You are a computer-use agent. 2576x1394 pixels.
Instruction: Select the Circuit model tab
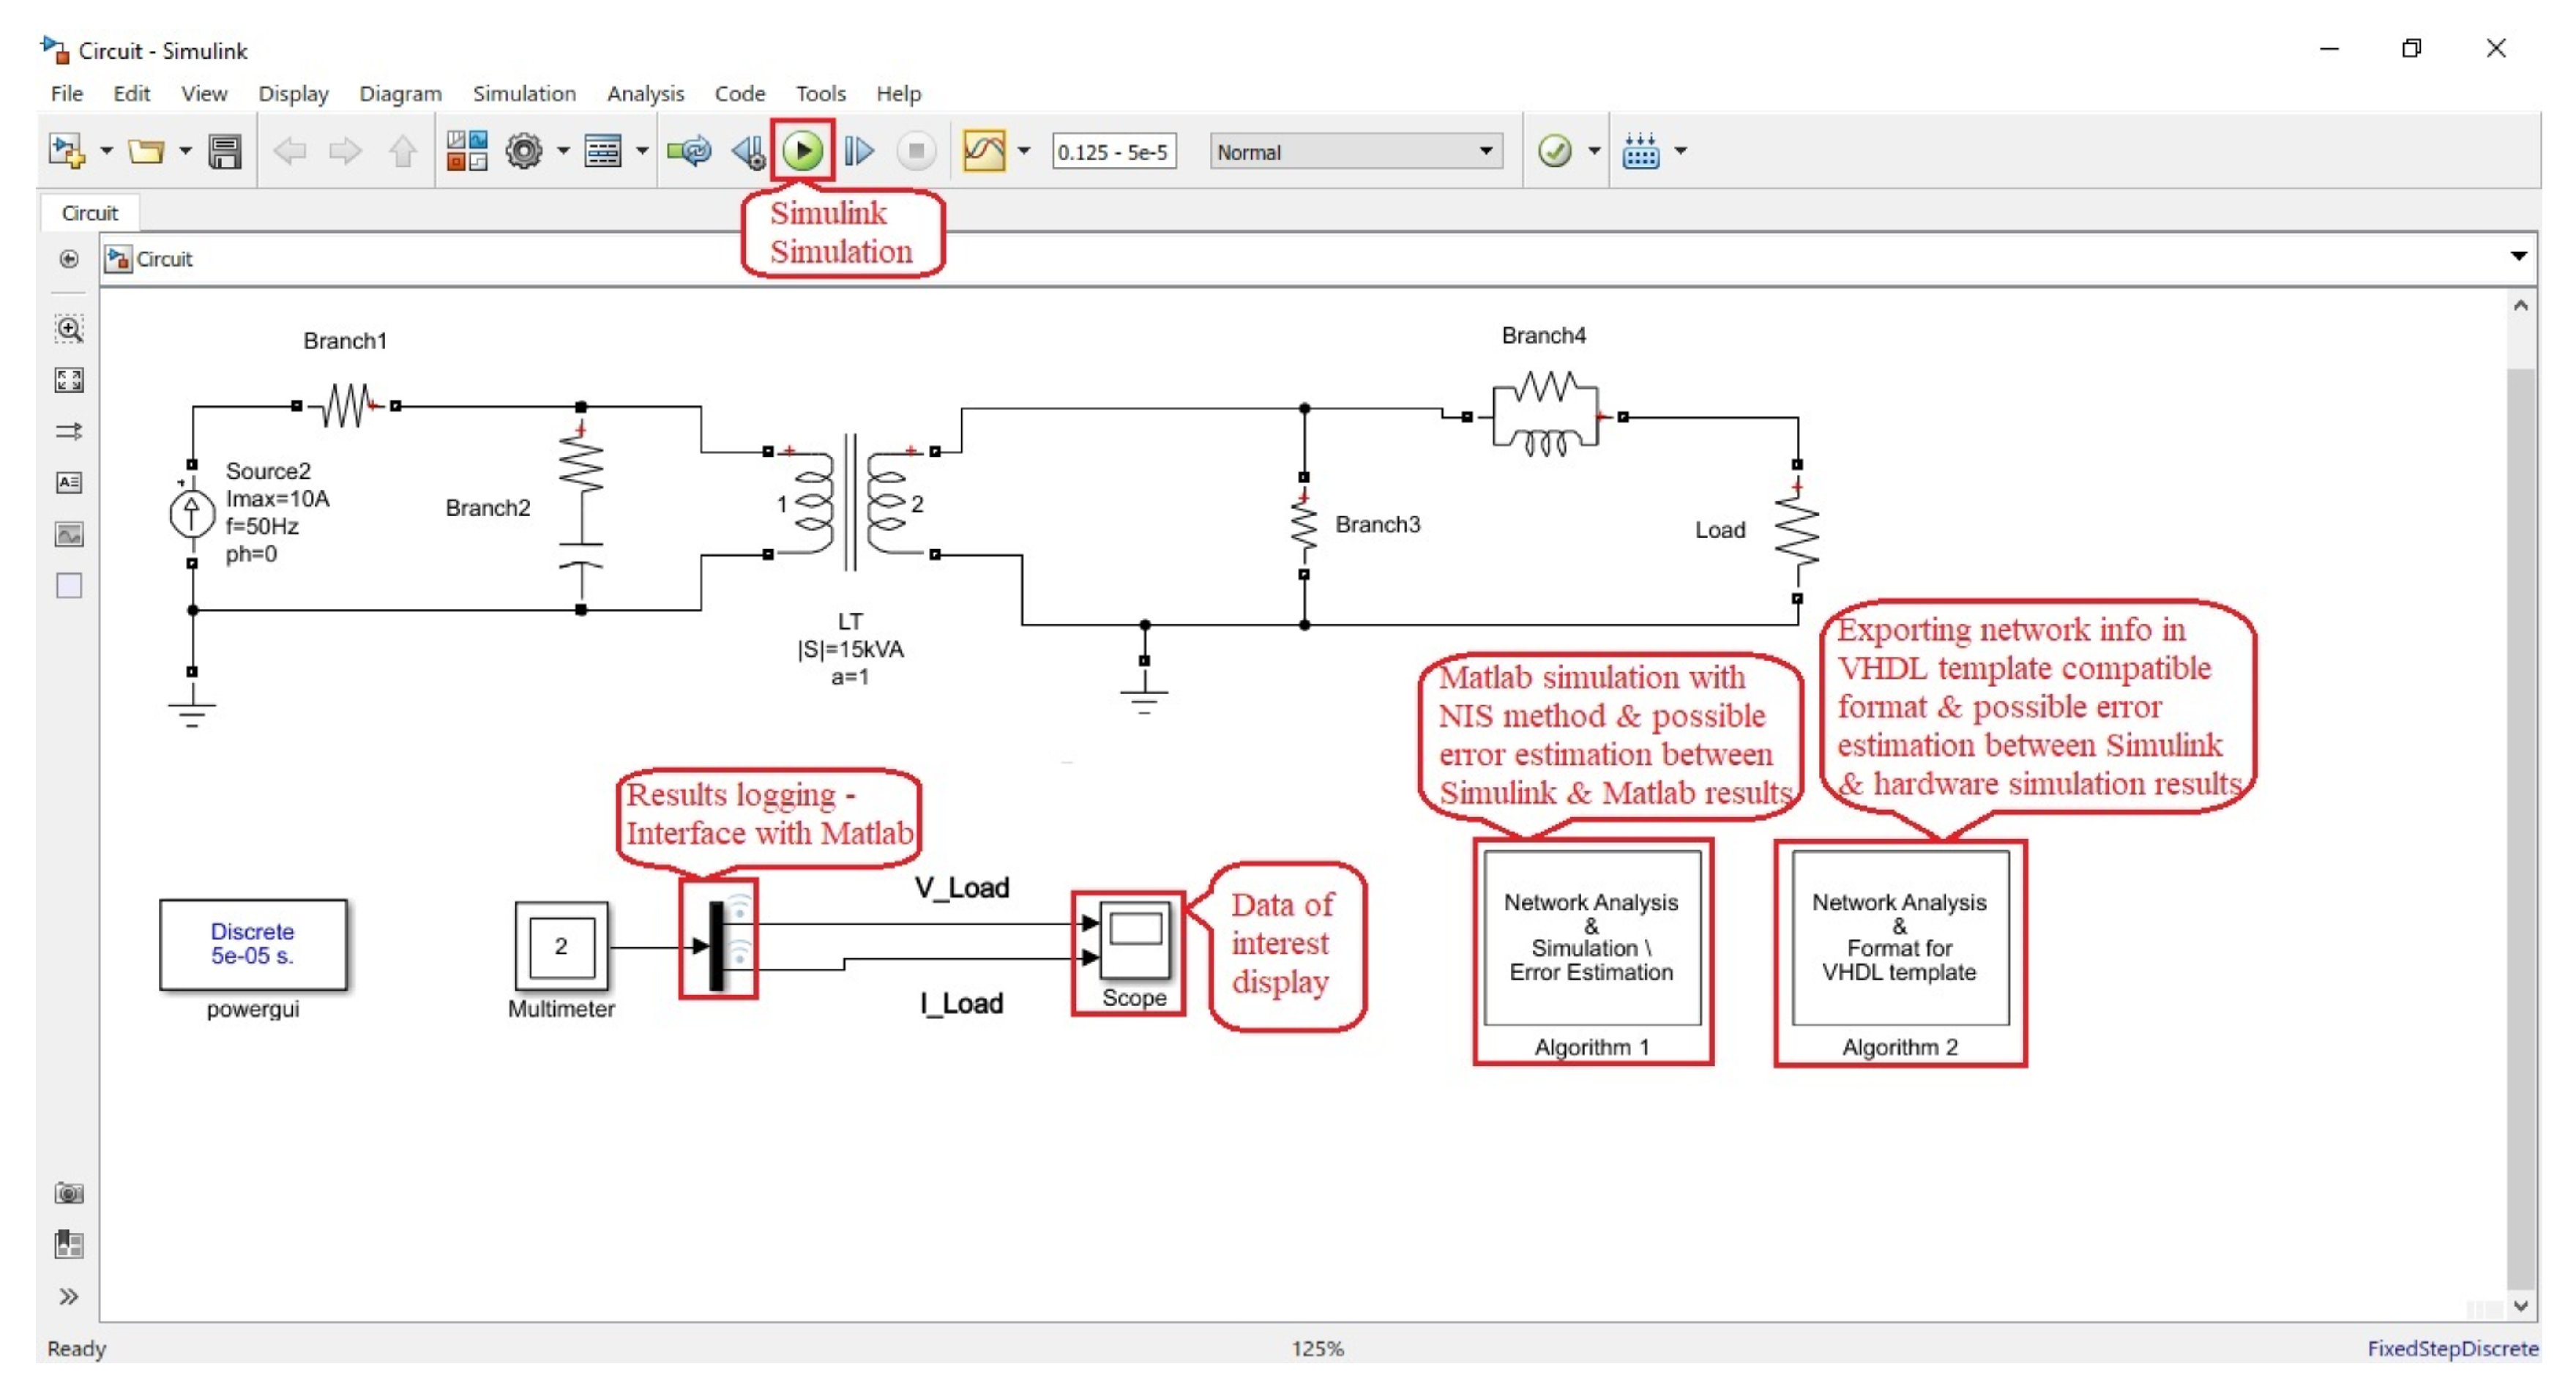point(89,213)
